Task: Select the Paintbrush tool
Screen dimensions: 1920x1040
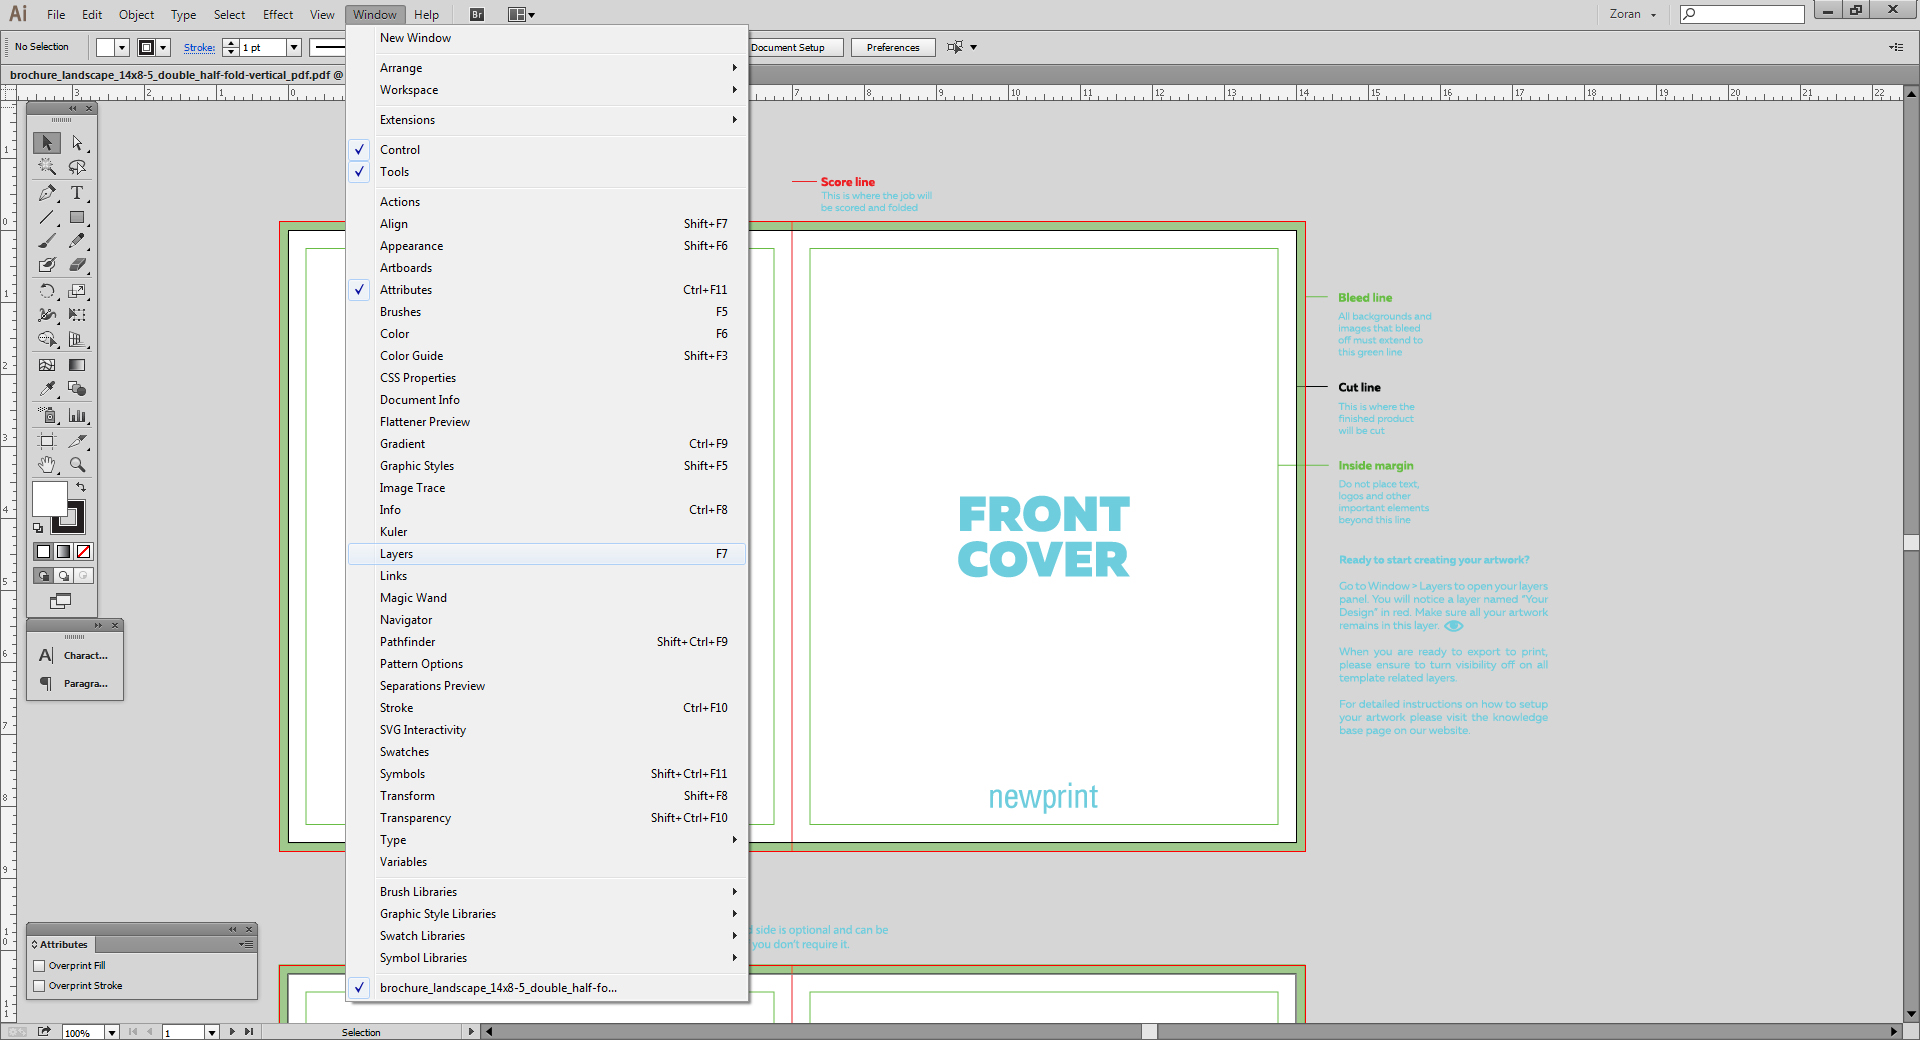Action: click(46, 241)
